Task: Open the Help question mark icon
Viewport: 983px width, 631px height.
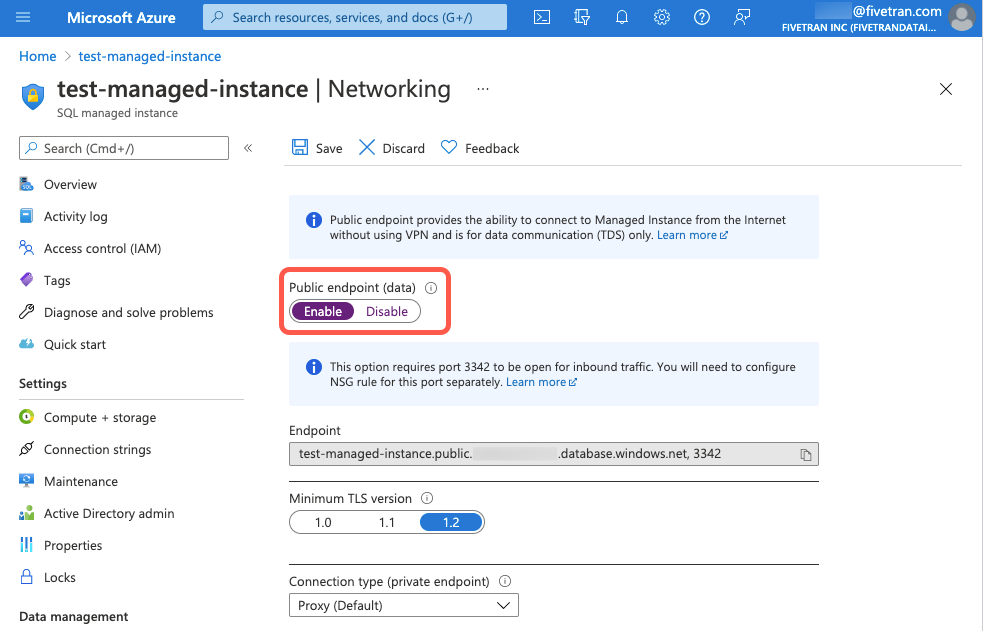Action: pyautogui.click(x=702, y=17)
